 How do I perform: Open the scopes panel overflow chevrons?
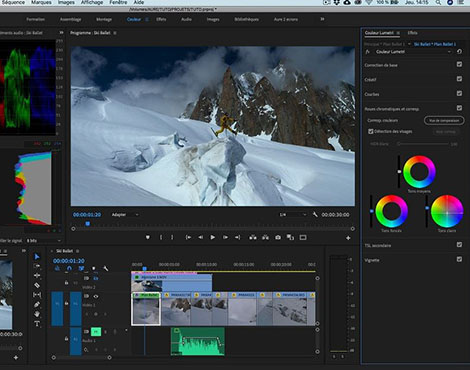(61, 33)
